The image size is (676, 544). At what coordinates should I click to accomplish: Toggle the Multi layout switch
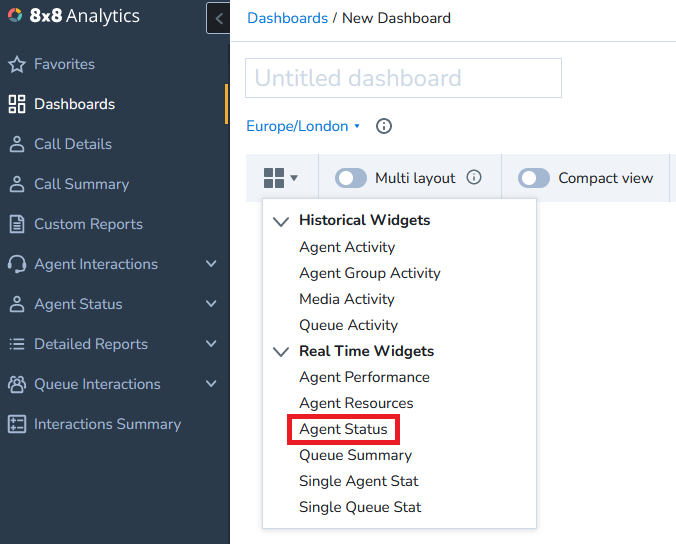tap(351, 178)
